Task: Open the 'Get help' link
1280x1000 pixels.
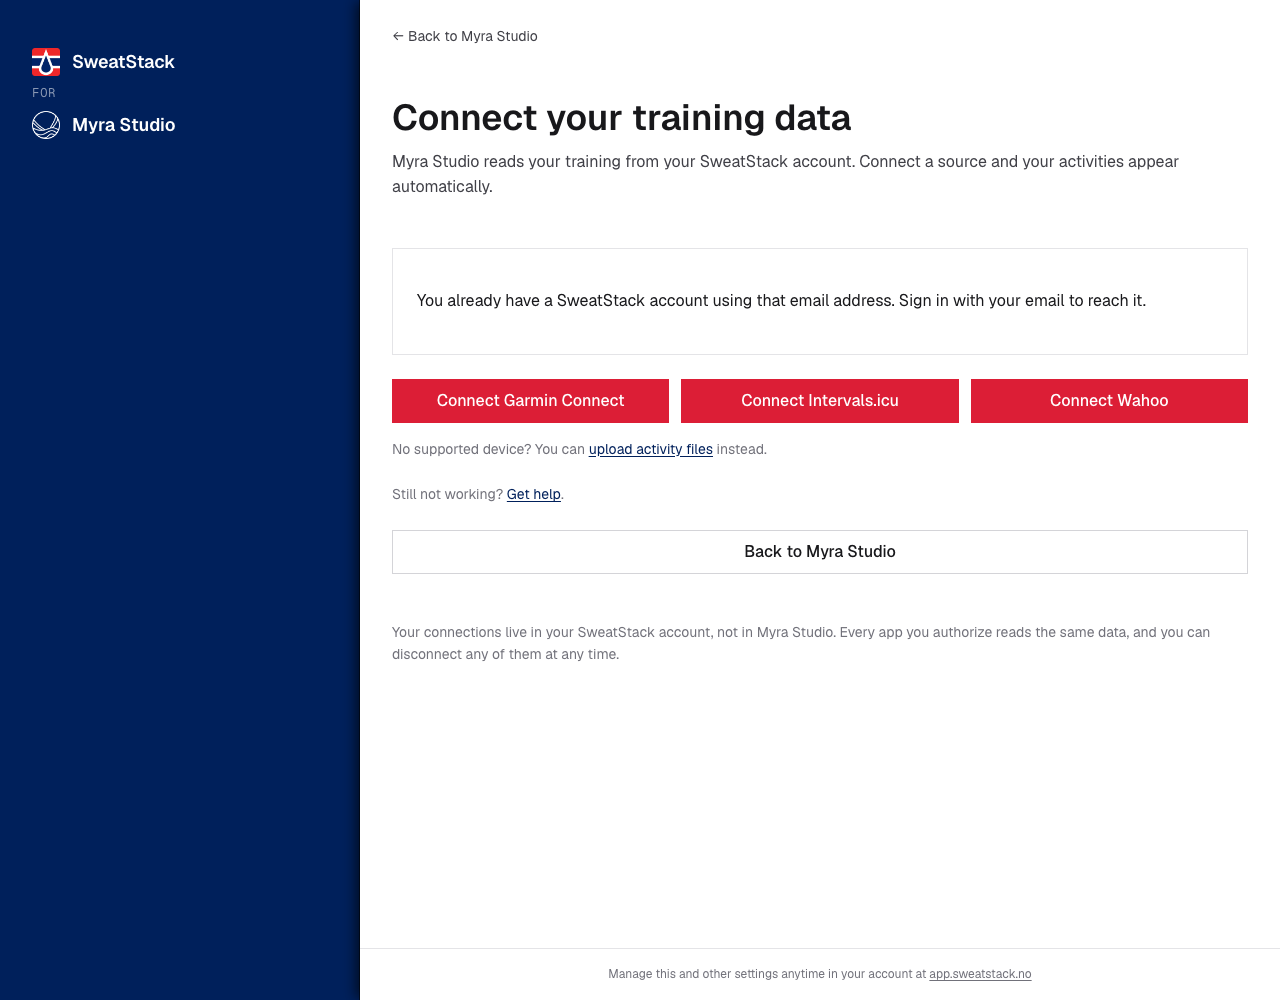Action: pyautogui.click(x=534, y=494)
